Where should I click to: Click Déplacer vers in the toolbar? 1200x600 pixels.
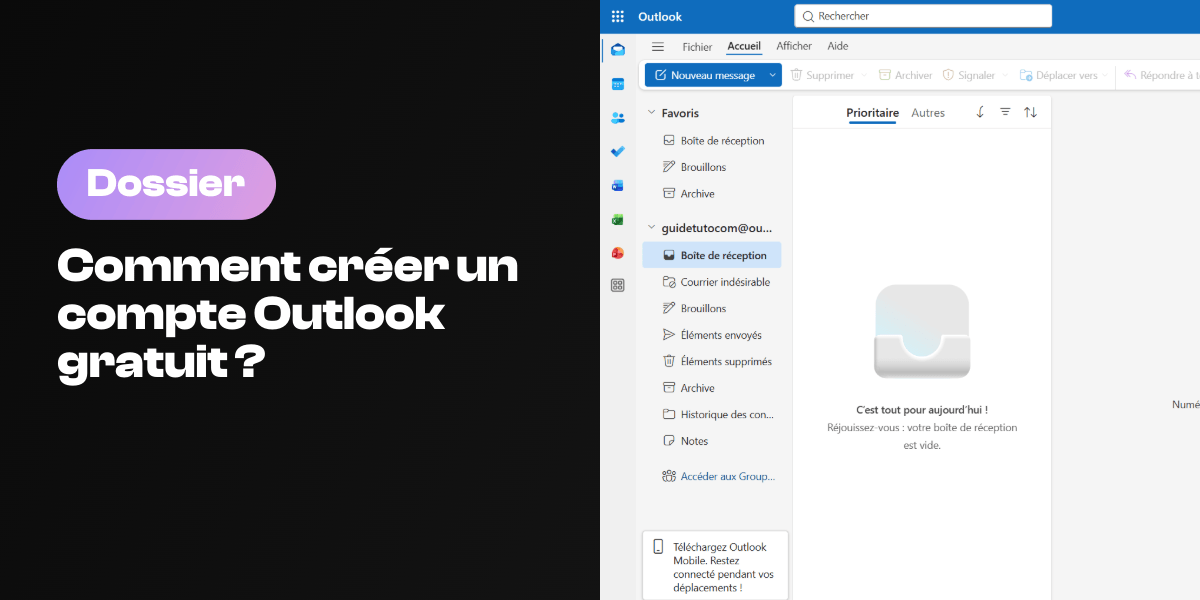pyautogui.click(x=1058, y=75)
